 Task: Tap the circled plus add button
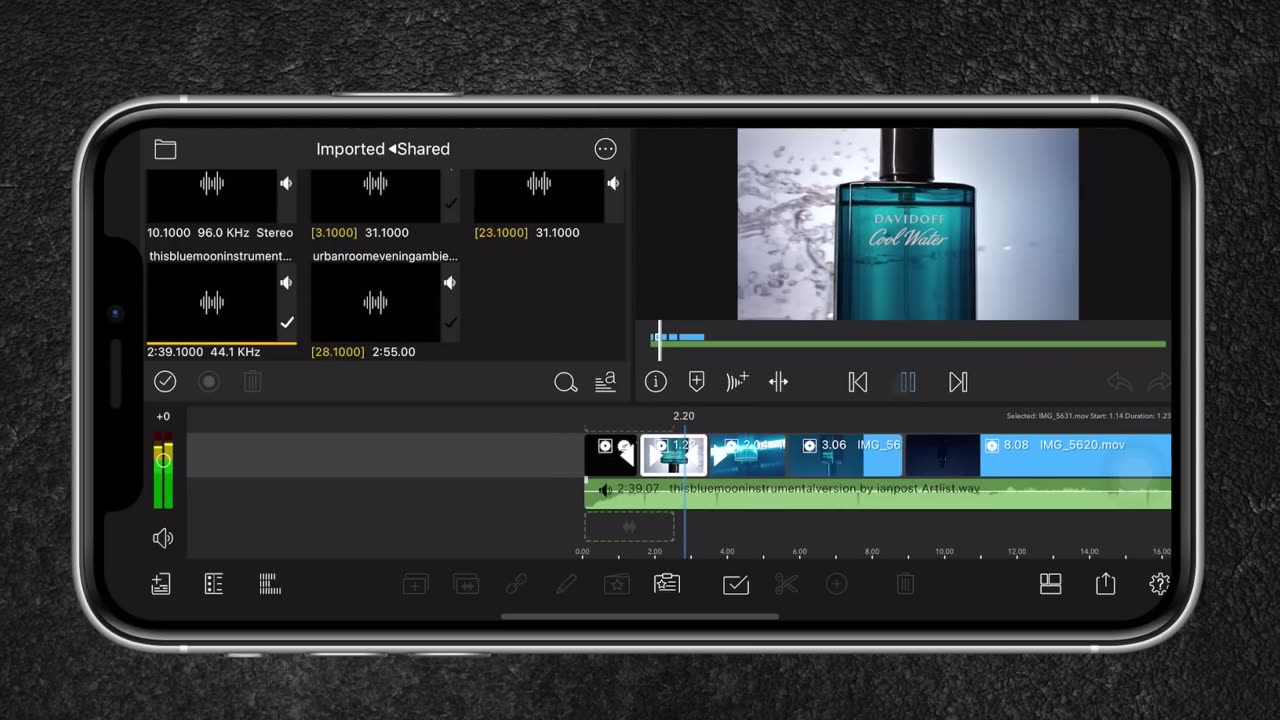tap(837, 585)
